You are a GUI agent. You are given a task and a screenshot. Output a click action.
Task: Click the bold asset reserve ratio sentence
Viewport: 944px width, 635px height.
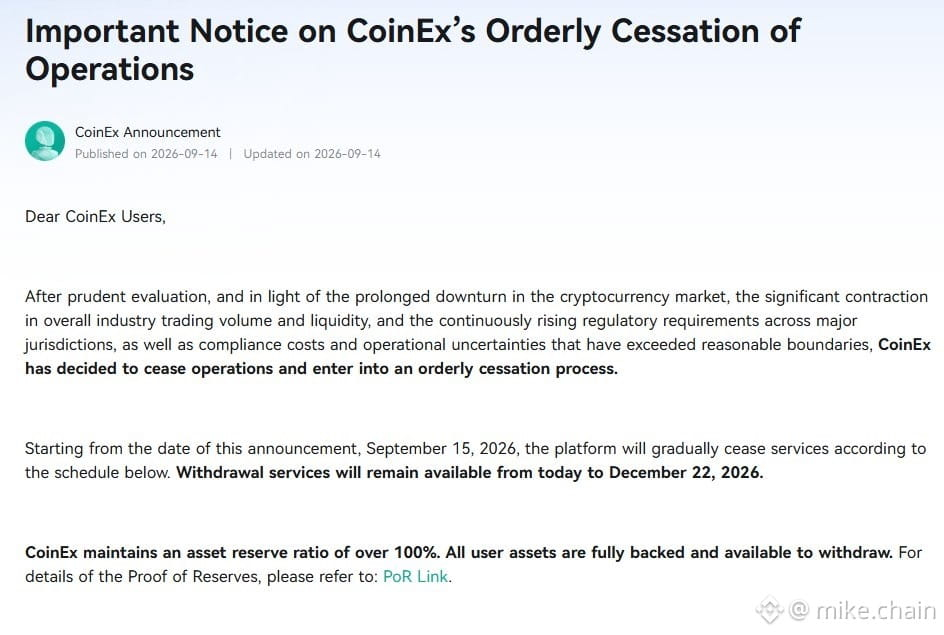(x=459, y=553)
